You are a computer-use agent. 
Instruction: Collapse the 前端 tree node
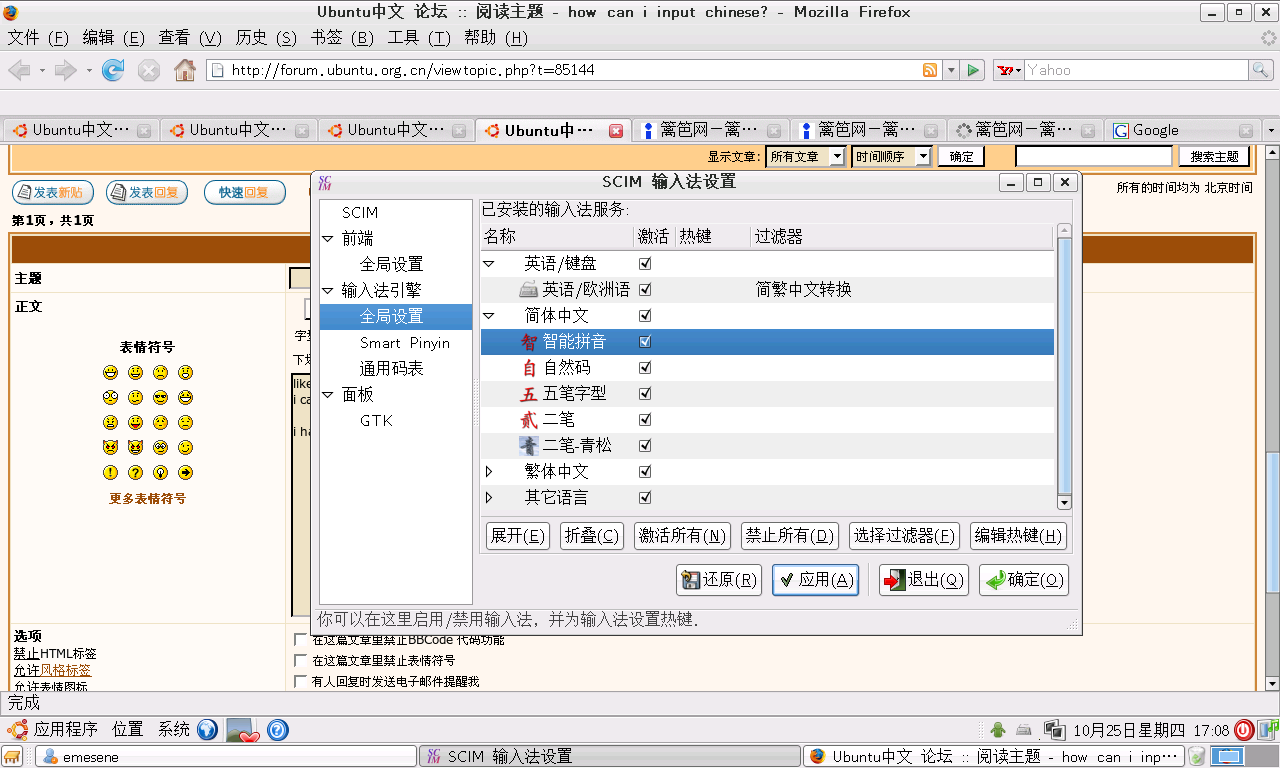tap(328, 239)
